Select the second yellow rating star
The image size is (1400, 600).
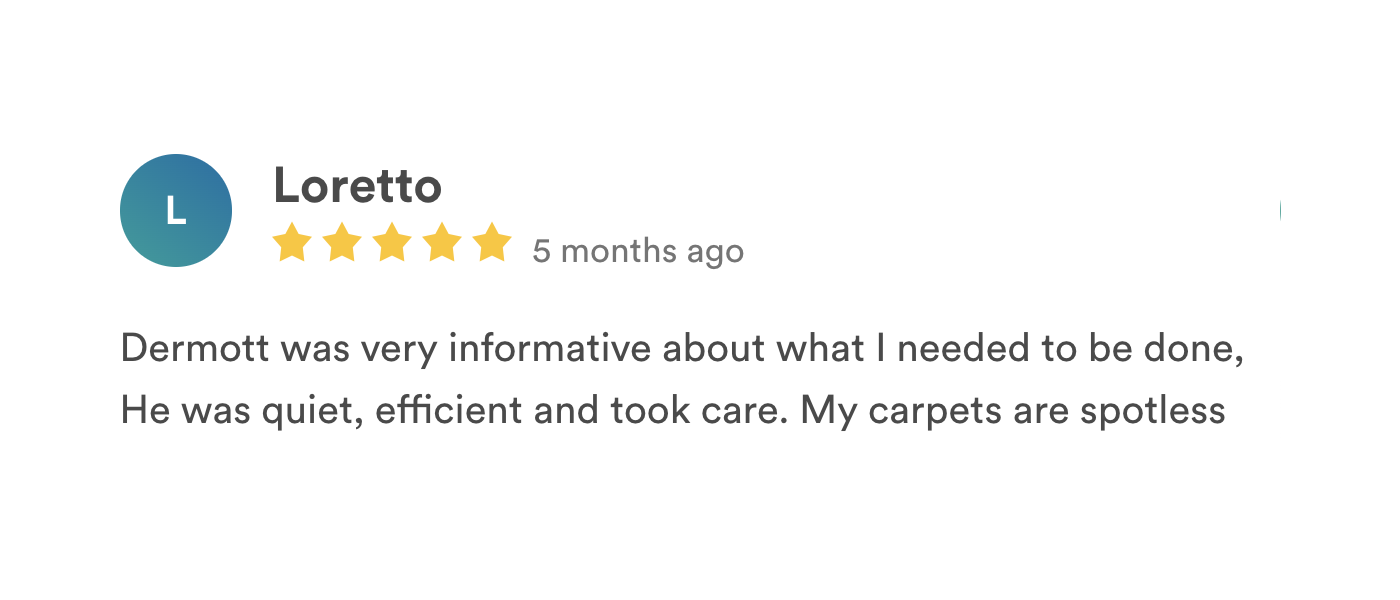pyautogui.click(x=341, y=243)
